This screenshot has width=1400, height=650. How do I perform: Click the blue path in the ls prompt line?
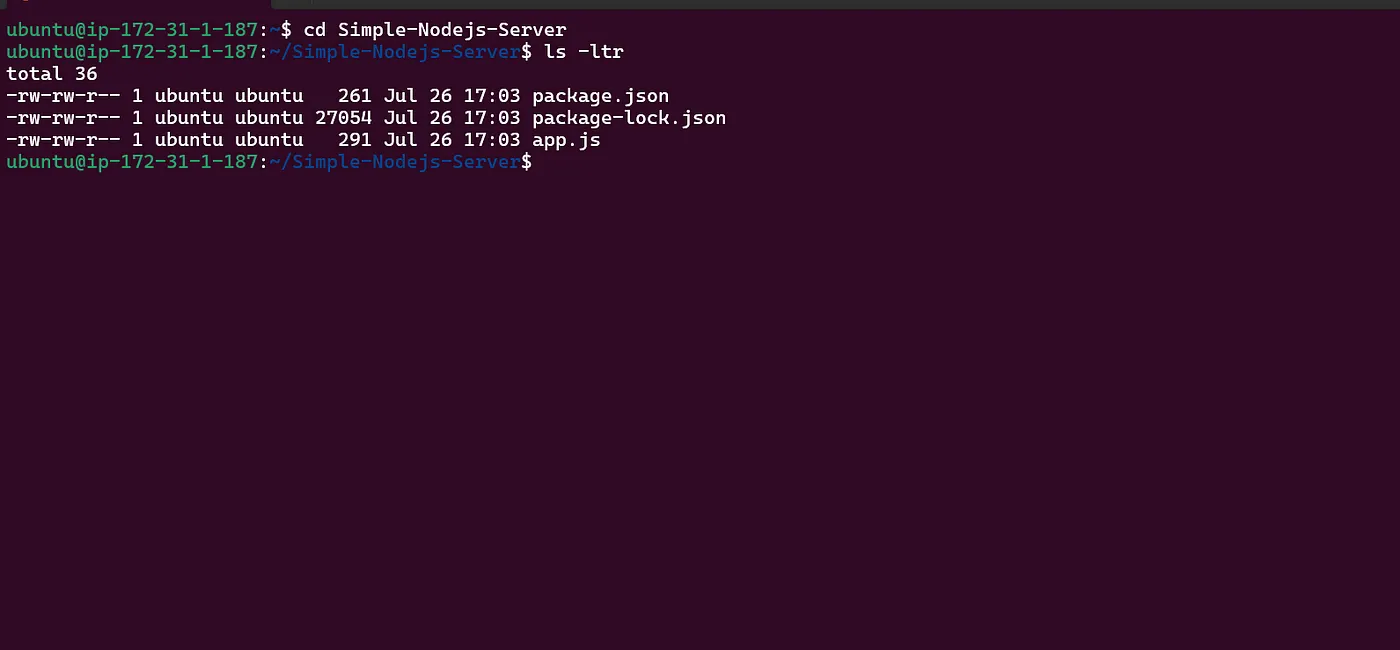(x=395, y=52)
